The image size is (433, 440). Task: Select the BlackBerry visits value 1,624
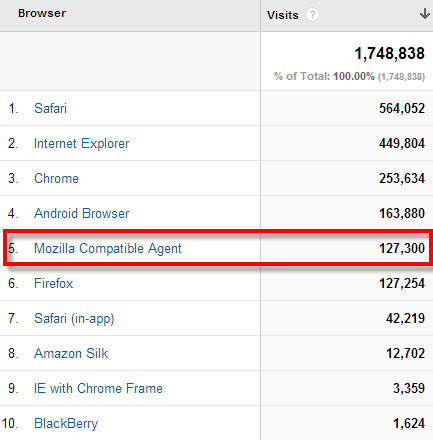[x=409, y=423]
